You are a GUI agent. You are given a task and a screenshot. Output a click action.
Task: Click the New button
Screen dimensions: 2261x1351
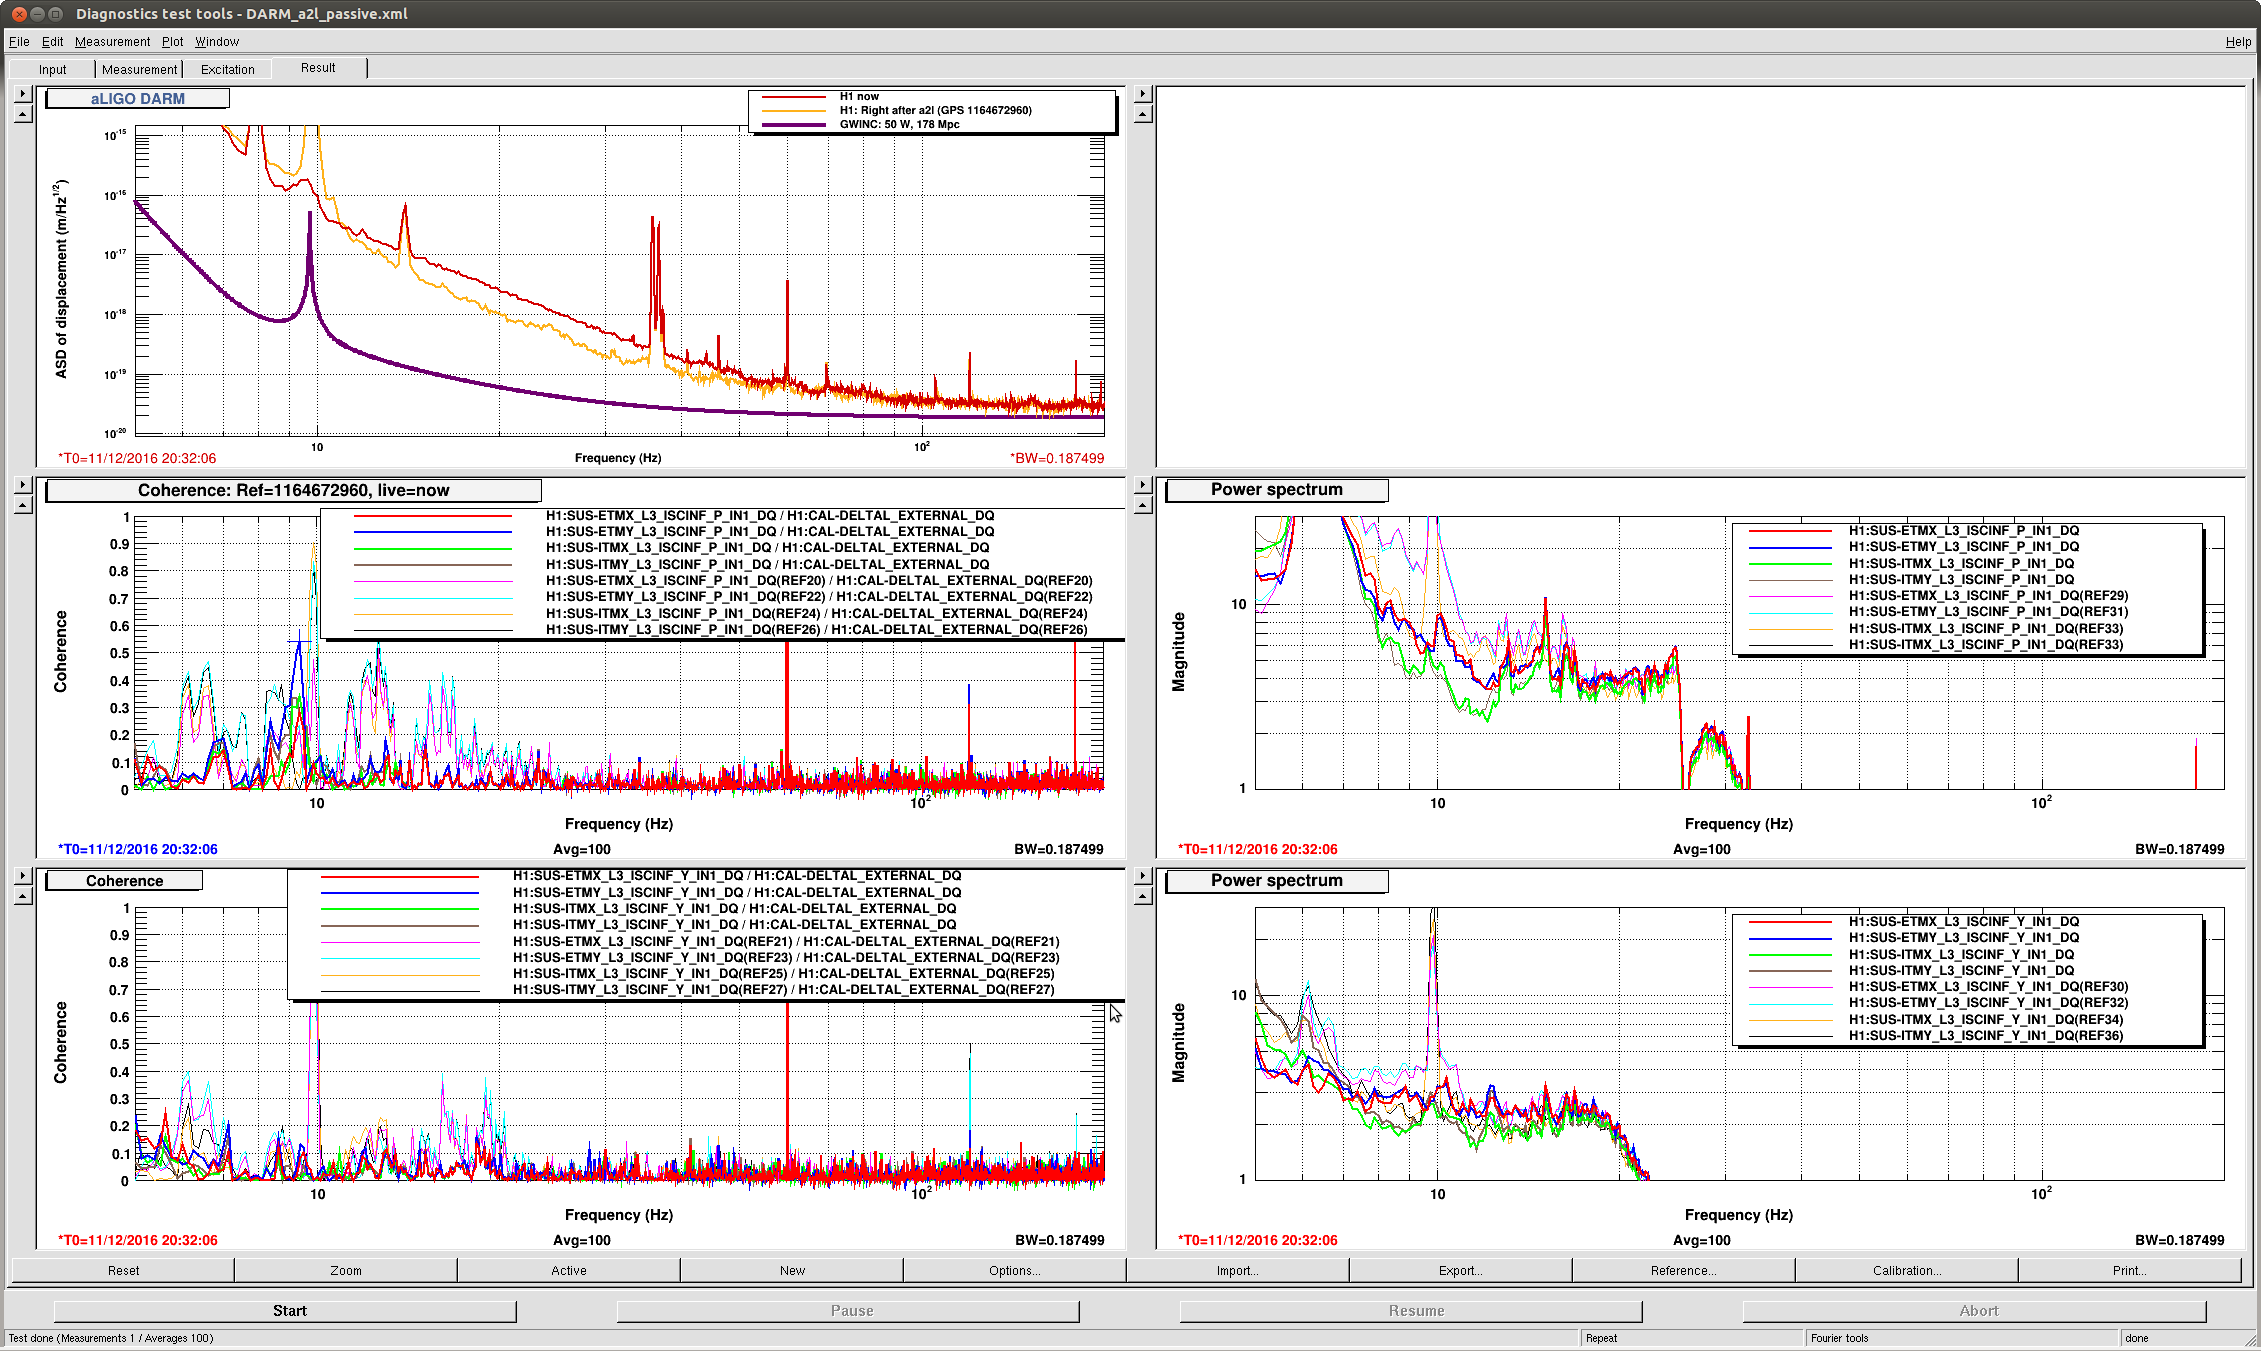[x=792, y=1270]
